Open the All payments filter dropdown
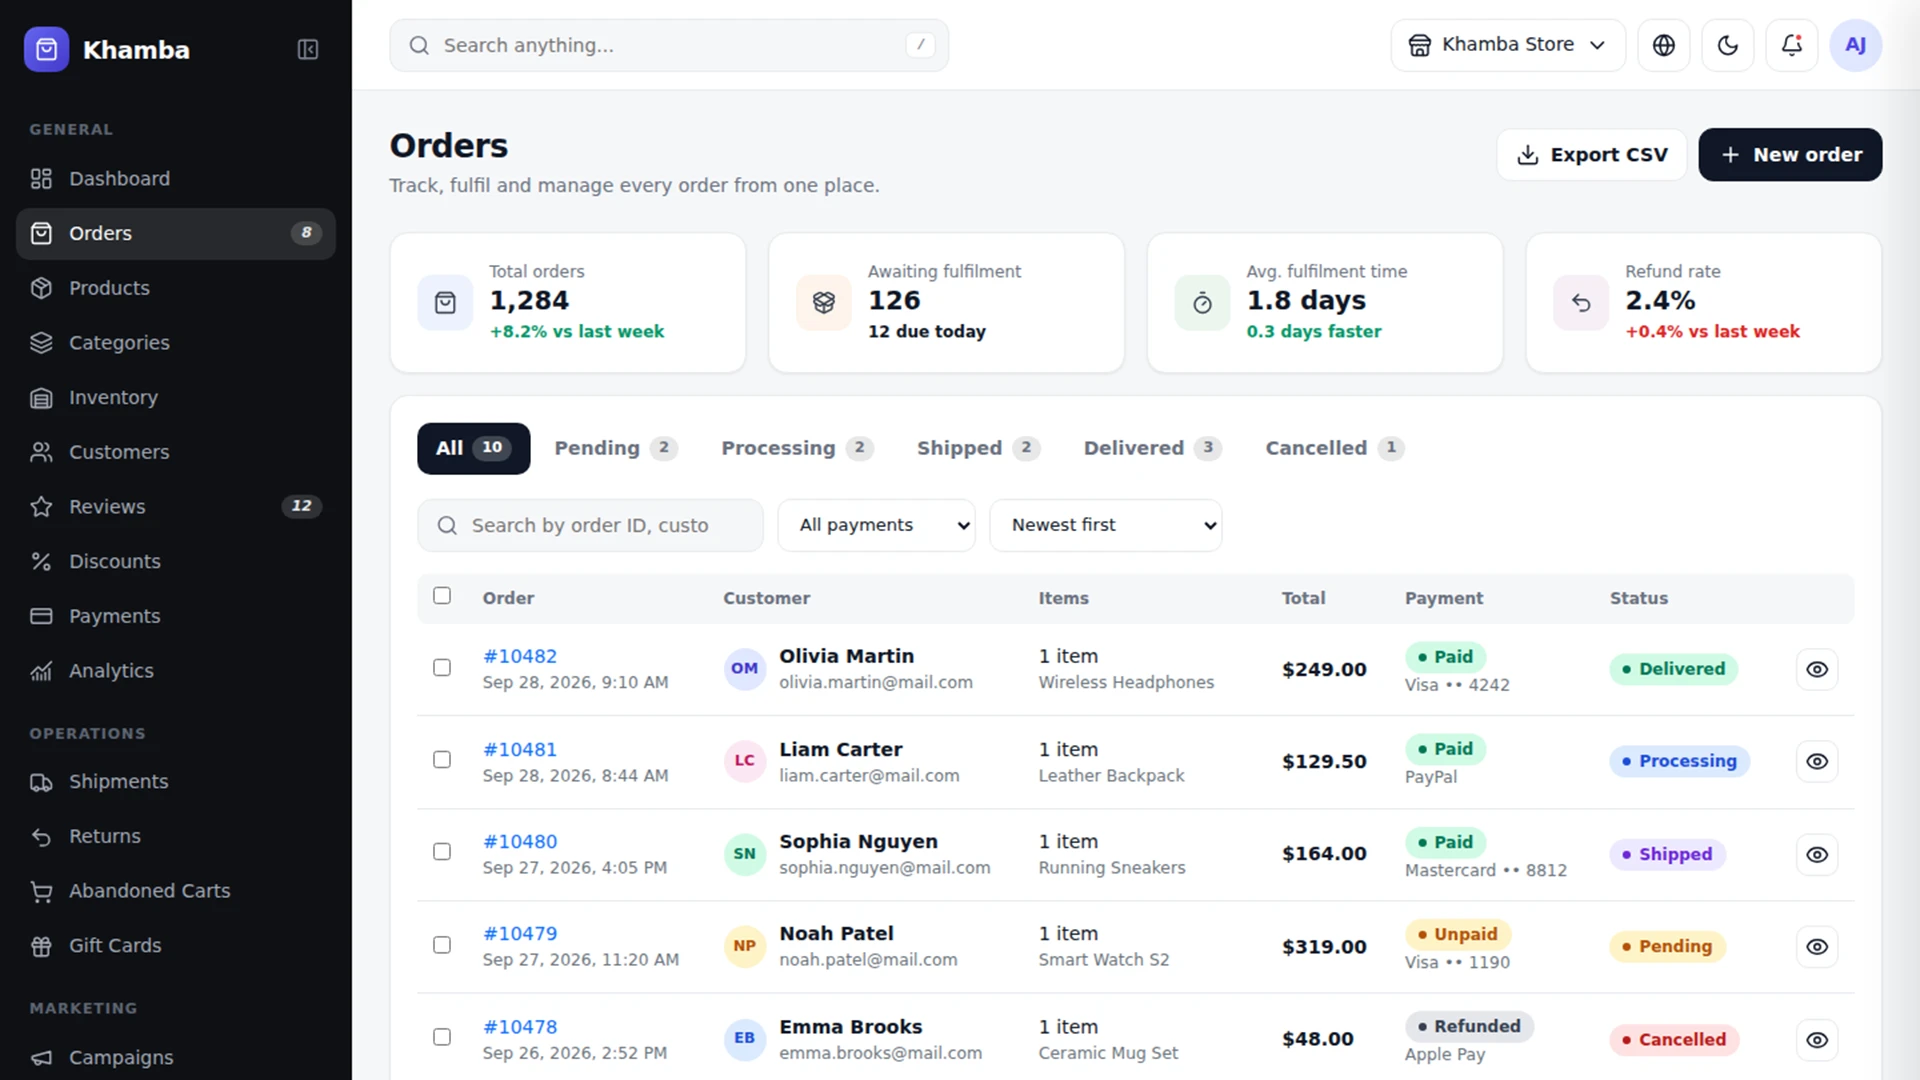This screenshot has width=1920, height=1080. pyautogui.click(x=877, y=525)
